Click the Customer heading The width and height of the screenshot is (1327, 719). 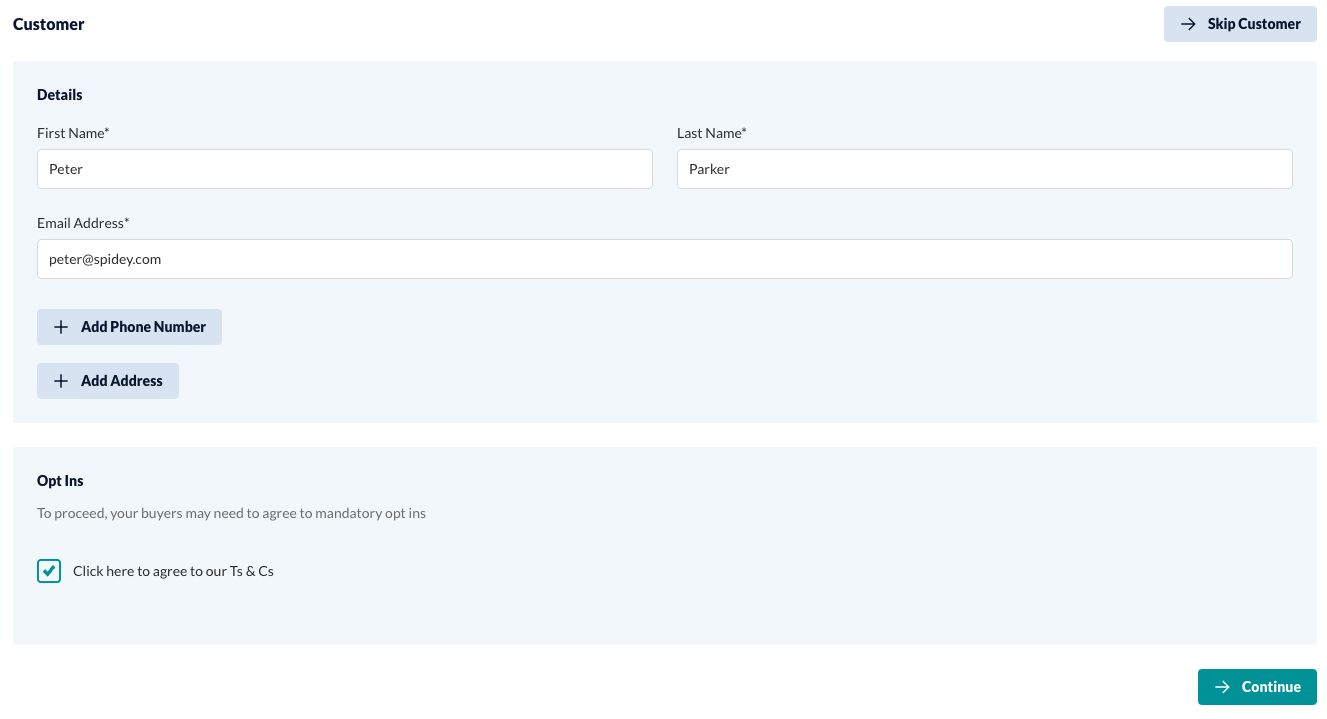pos(49,24)
